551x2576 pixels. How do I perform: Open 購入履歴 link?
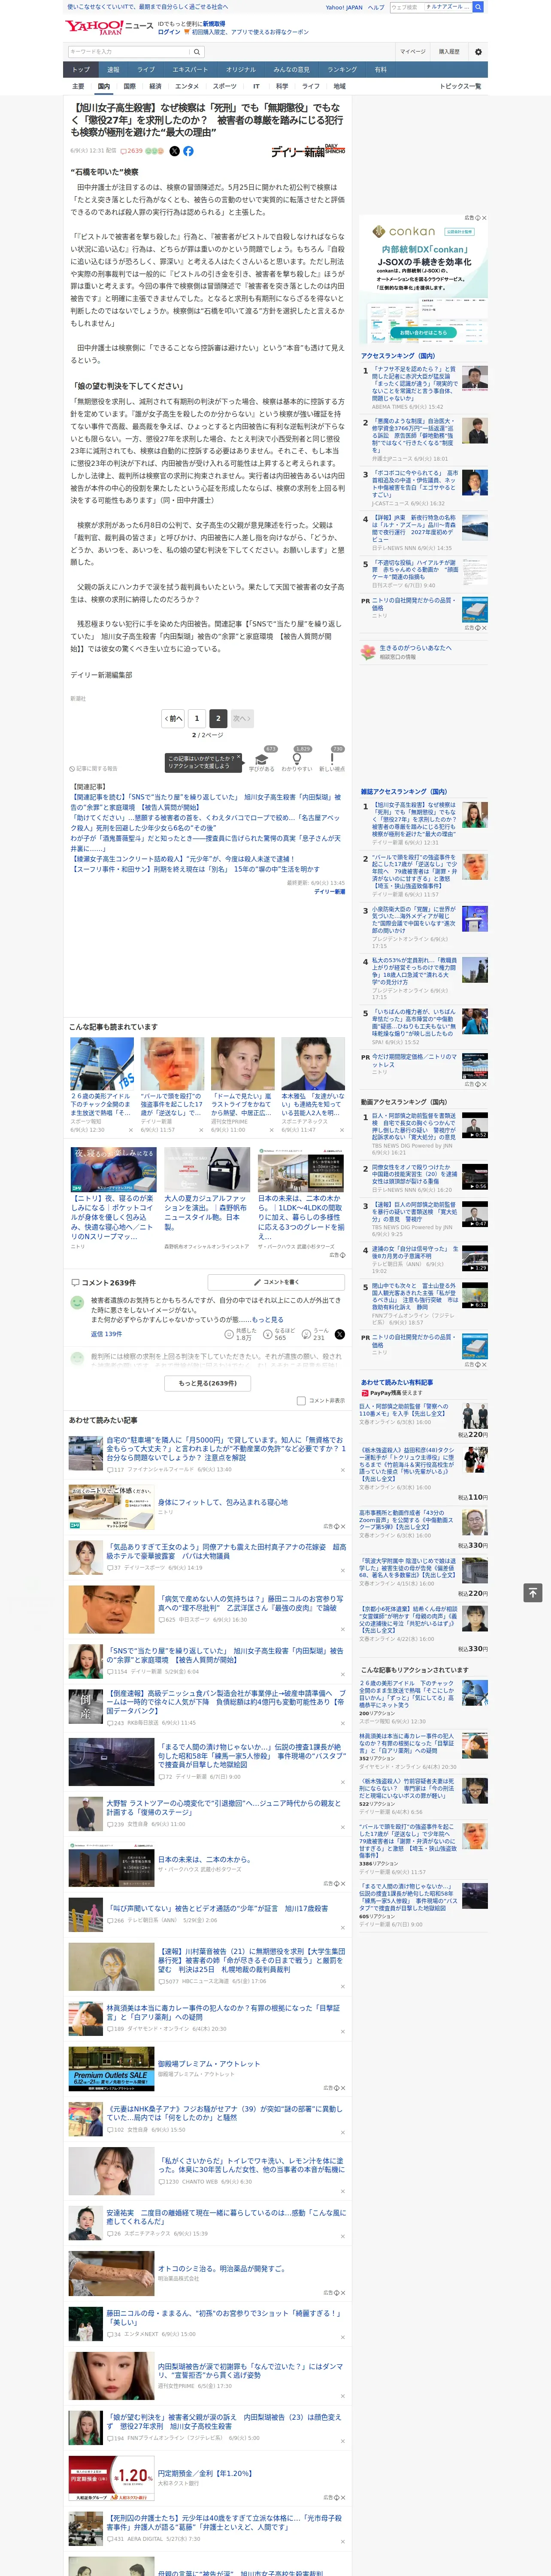tap(449, 52)
